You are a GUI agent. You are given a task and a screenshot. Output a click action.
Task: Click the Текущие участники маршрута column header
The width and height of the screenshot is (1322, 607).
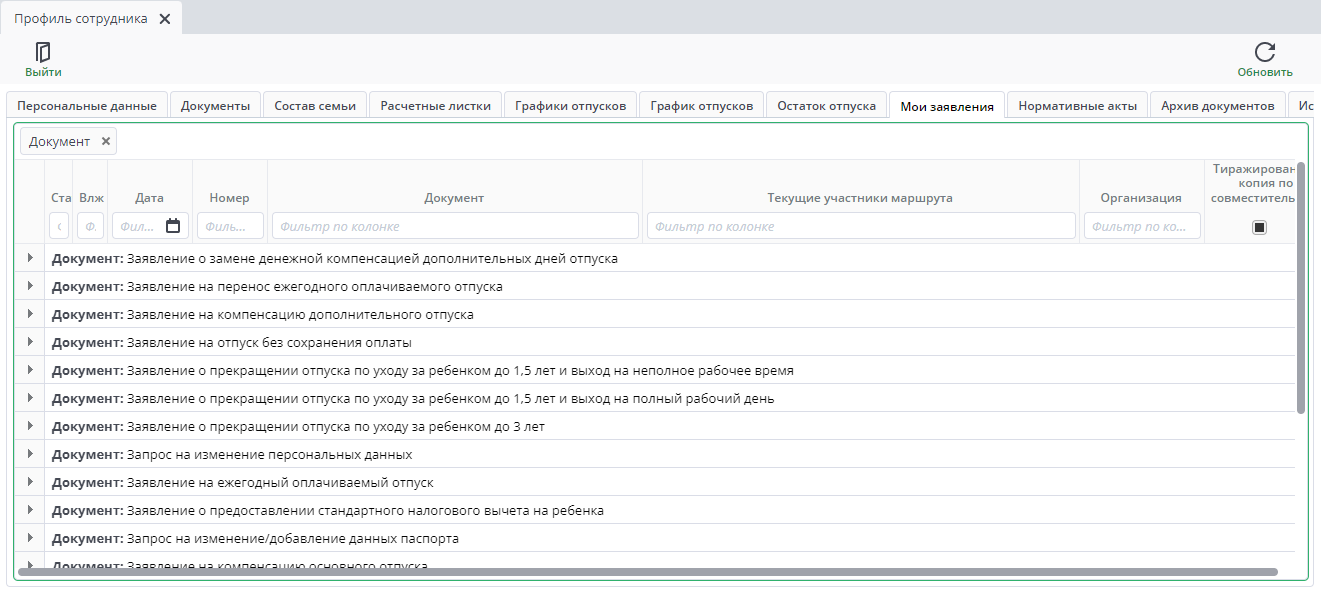tap(859, 198)
